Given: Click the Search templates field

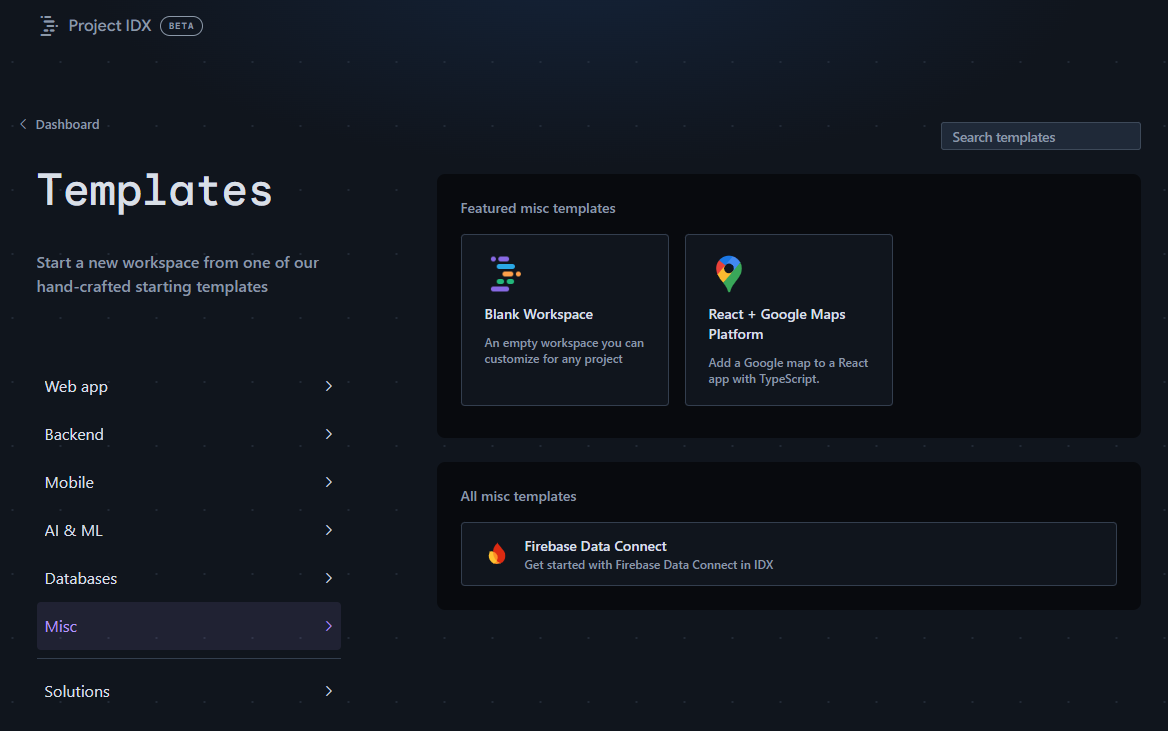Looking at the screenshot, I should click(1040, 136).
